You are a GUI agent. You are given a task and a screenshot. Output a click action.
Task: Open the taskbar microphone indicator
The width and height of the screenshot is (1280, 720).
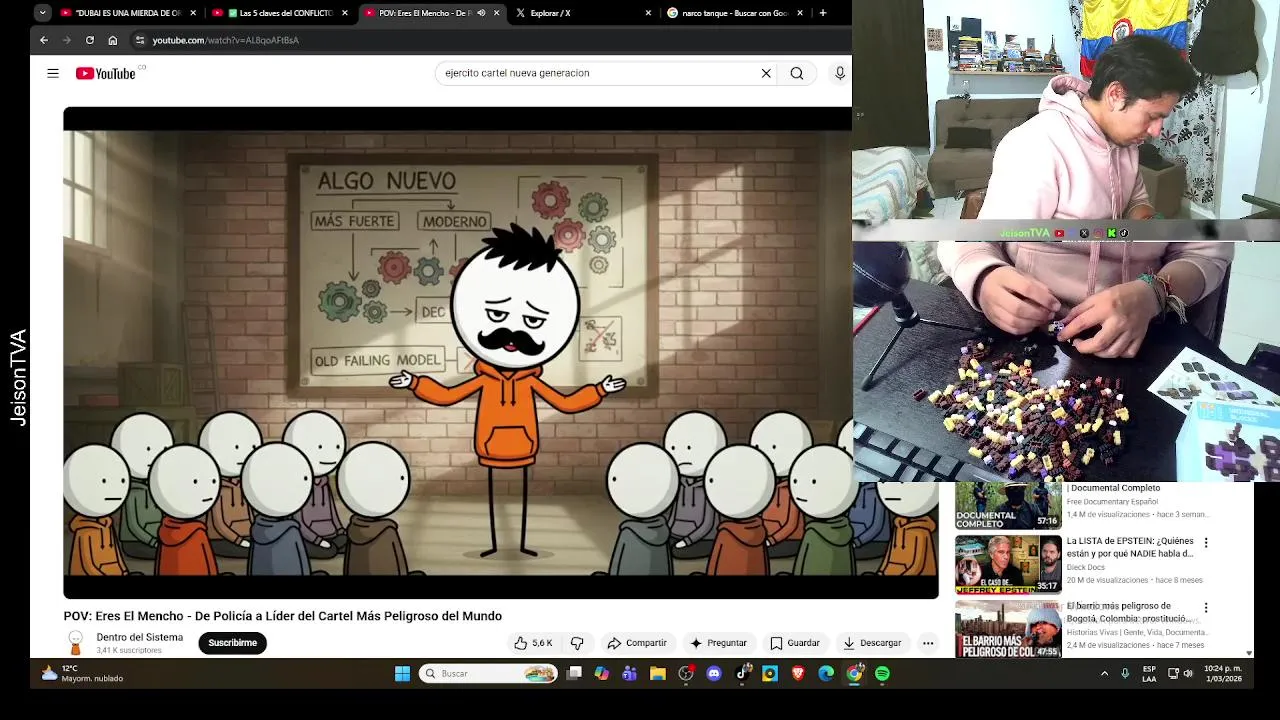coord(1125,674)
